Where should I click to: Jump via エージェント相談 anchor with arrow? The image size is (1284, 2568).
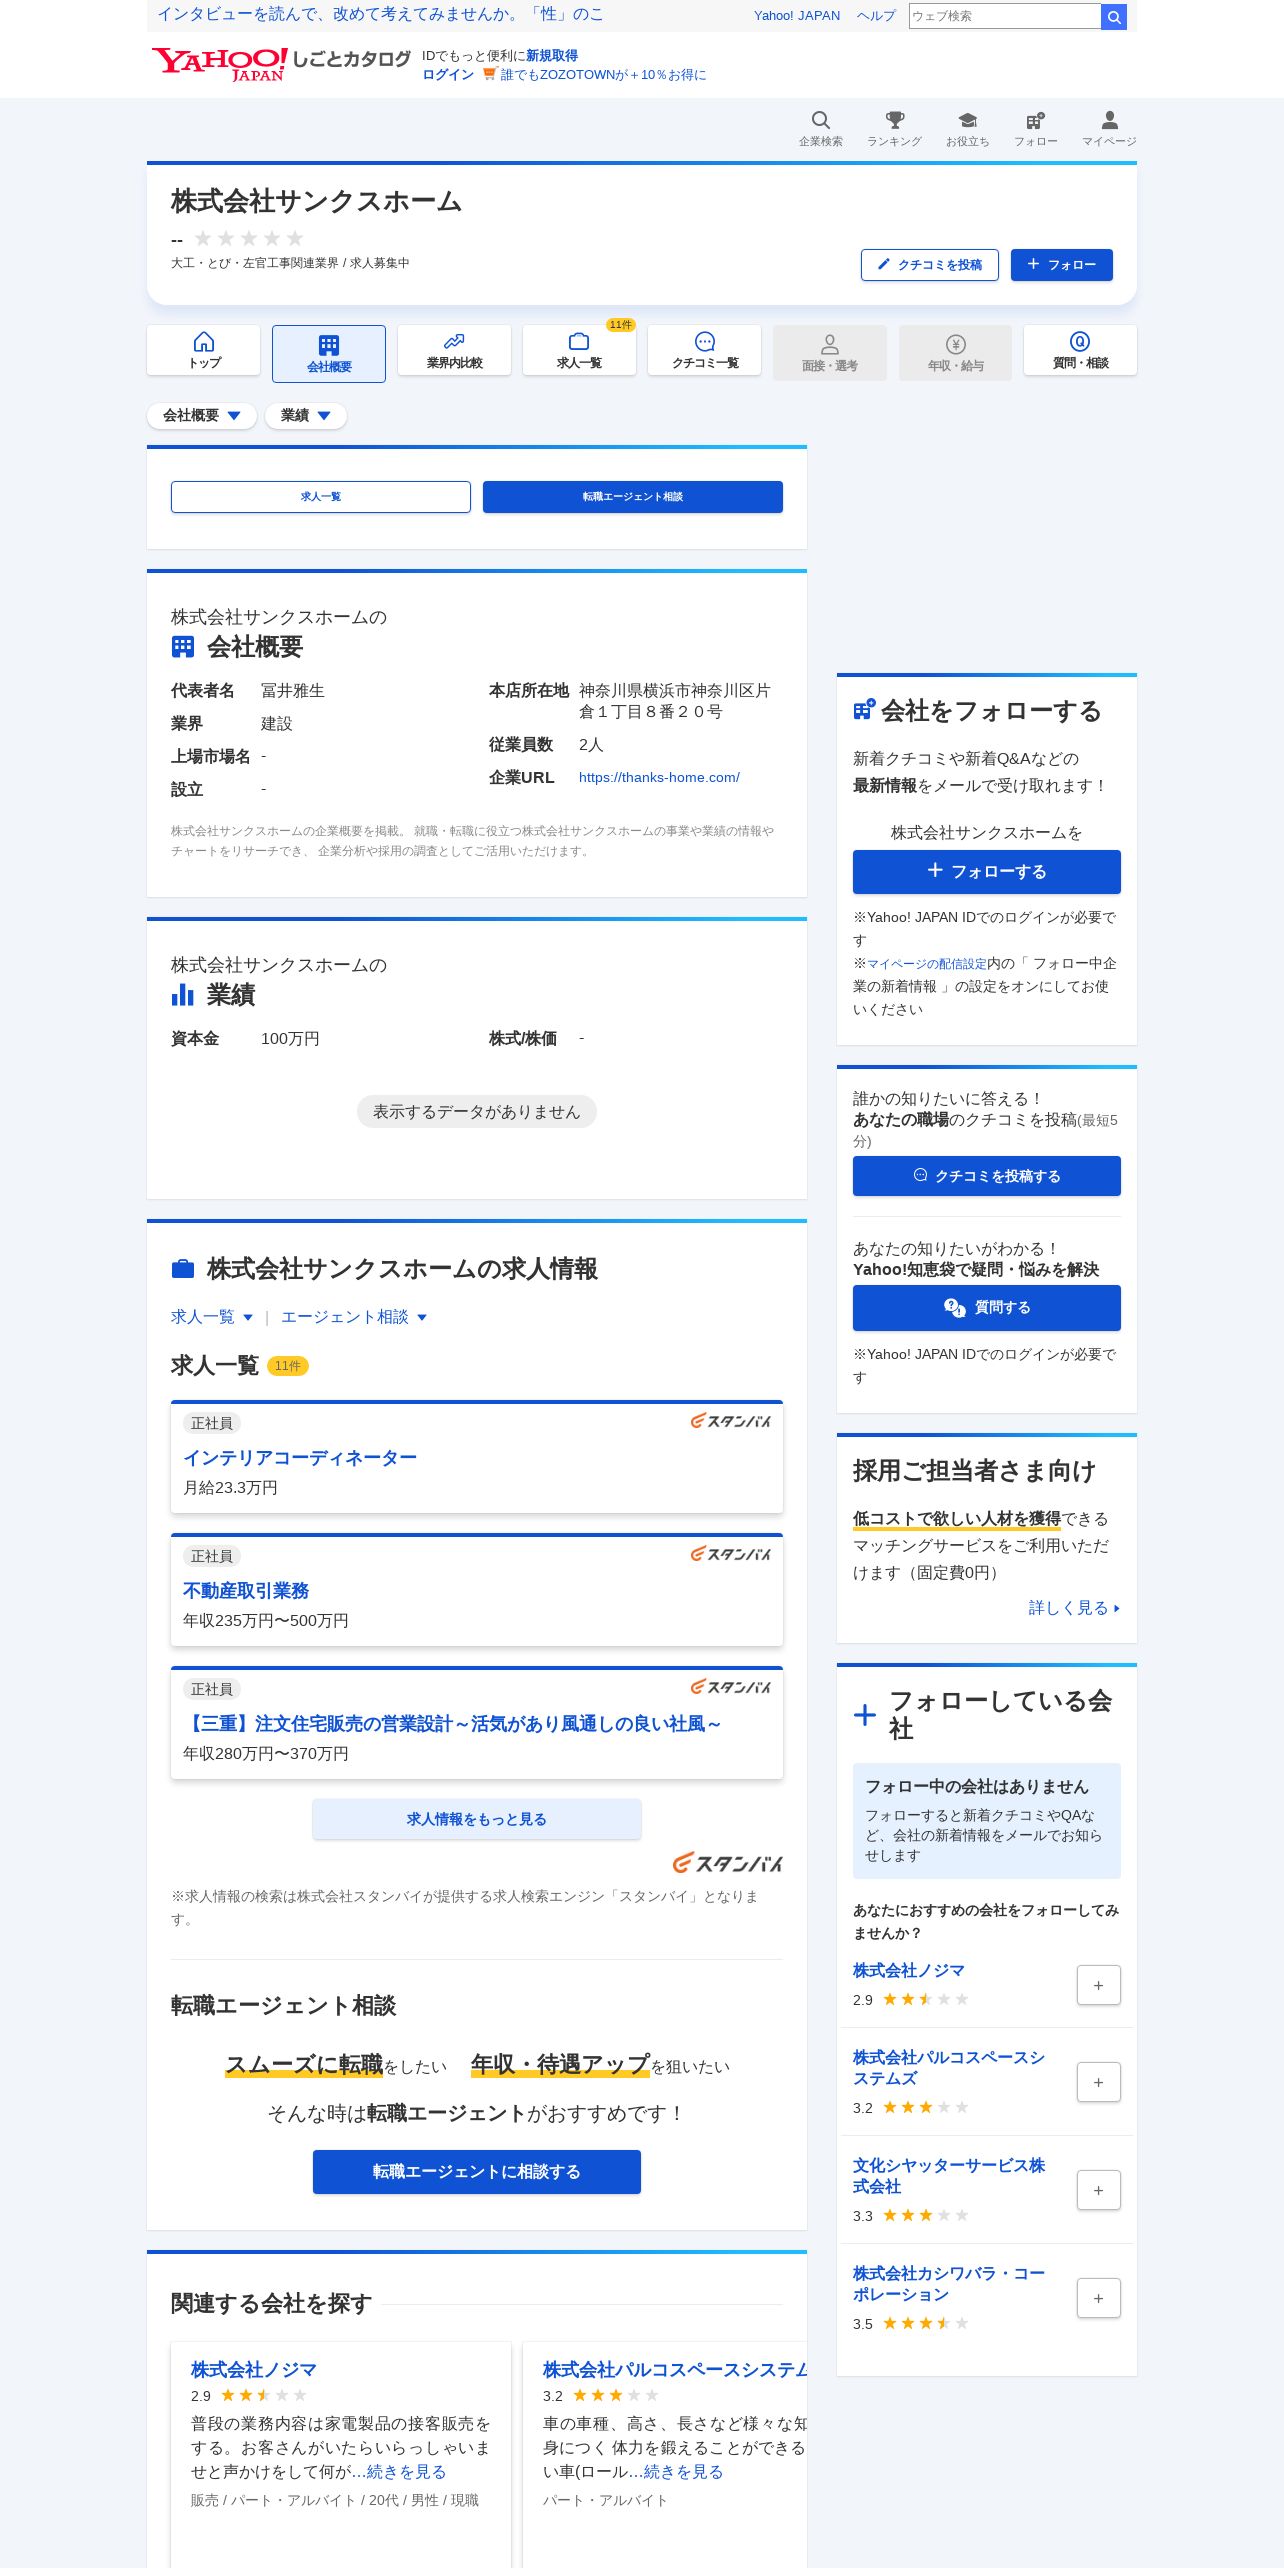354,1317
